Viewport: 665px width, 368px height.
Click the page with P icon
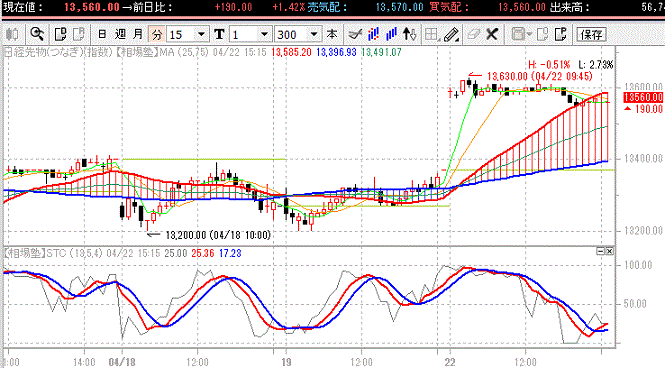(x=561, y=34)
